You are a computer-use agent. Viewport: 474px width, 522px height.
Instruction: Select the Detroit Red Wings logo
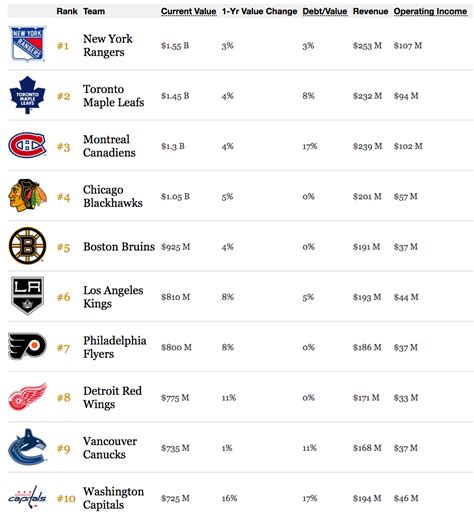pyautogui.click(x=27, y=397)
